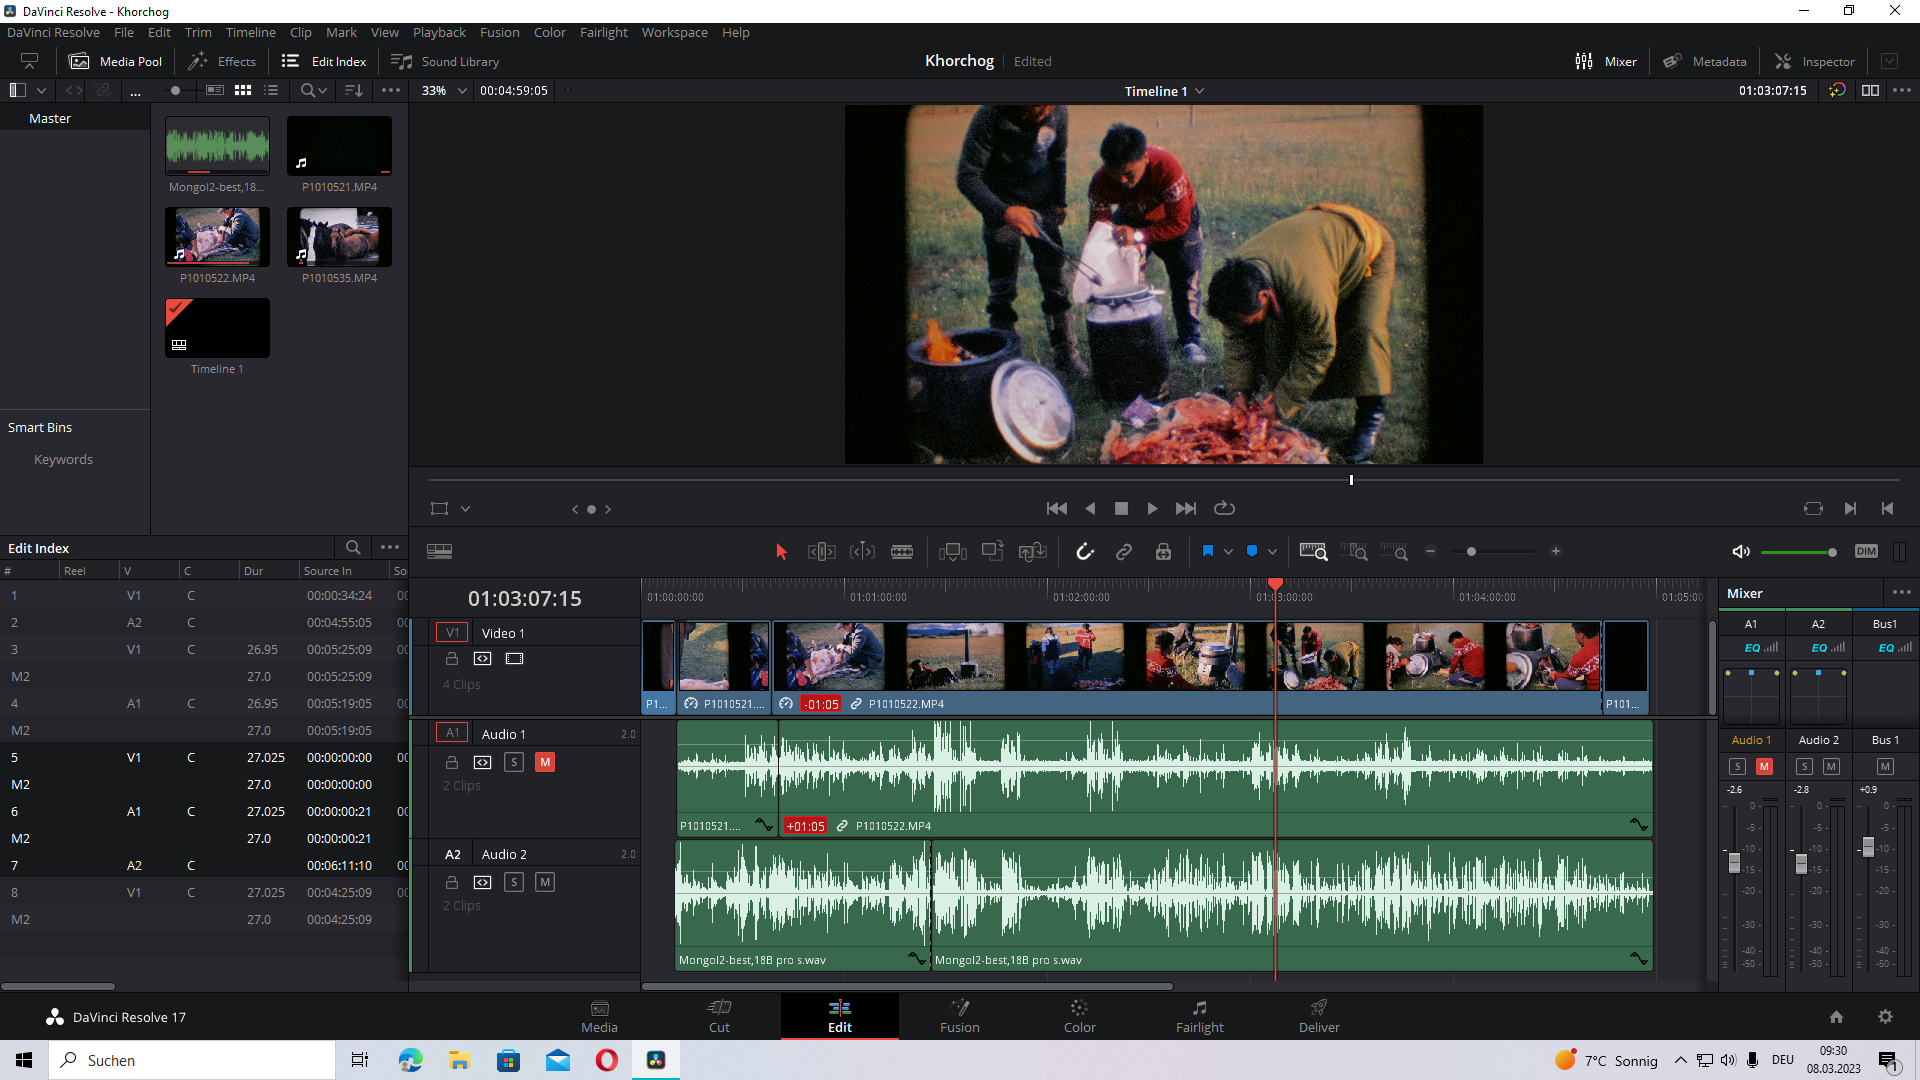Open viewer zoom 33% dropdown
Viewport: 1920px width, 1080px height.
click(x=446, y=91)
